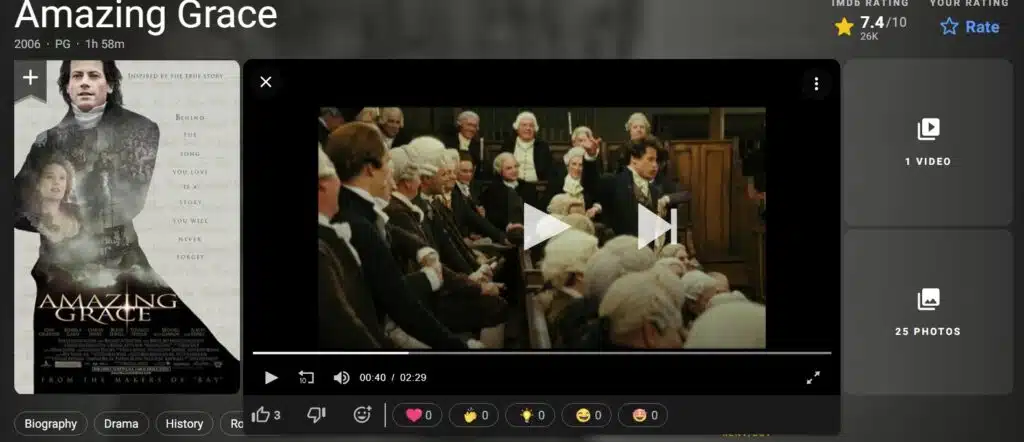Rate this movie with star button

[970, 27]
